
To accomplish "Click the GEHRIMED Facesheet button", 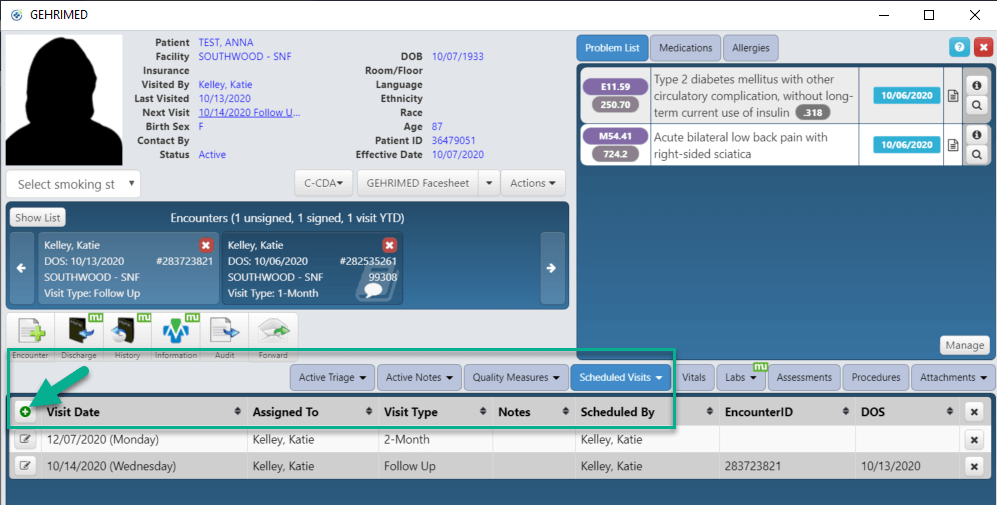I will point(417,183).
